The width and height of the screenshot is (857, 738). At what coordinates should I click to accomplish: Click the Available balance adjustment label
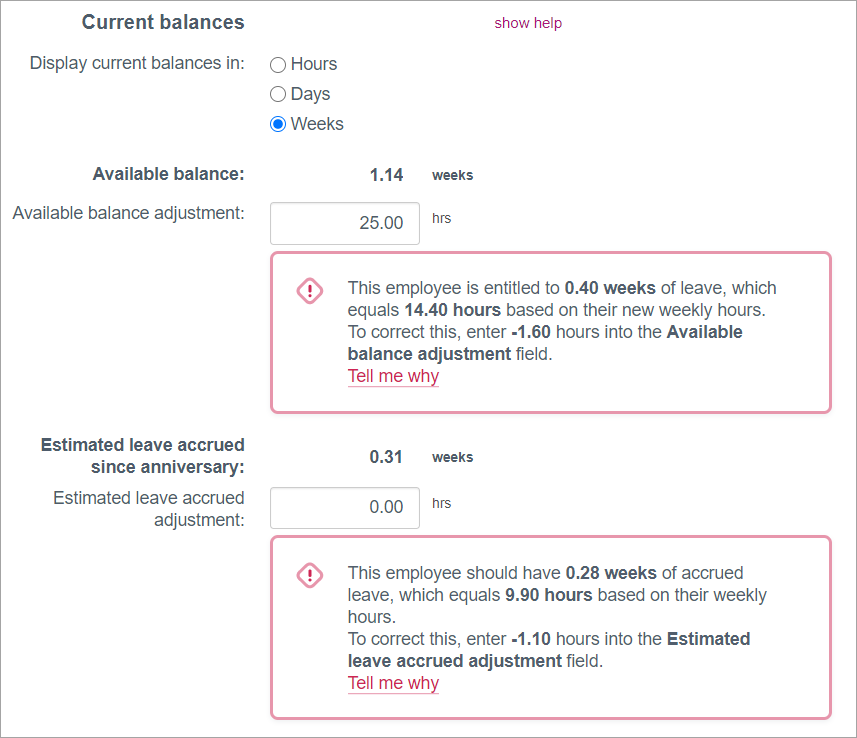(x=128, y=213)
